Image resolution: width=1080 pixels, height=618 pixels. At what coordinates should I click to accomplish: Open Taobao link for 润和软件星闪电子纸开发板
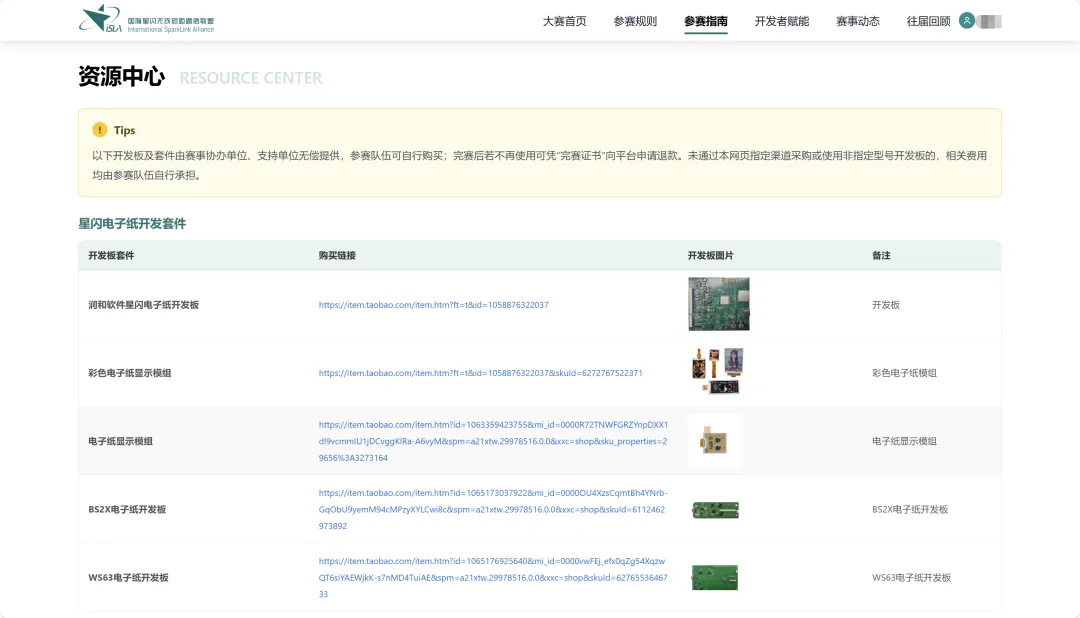click(433, 305)
